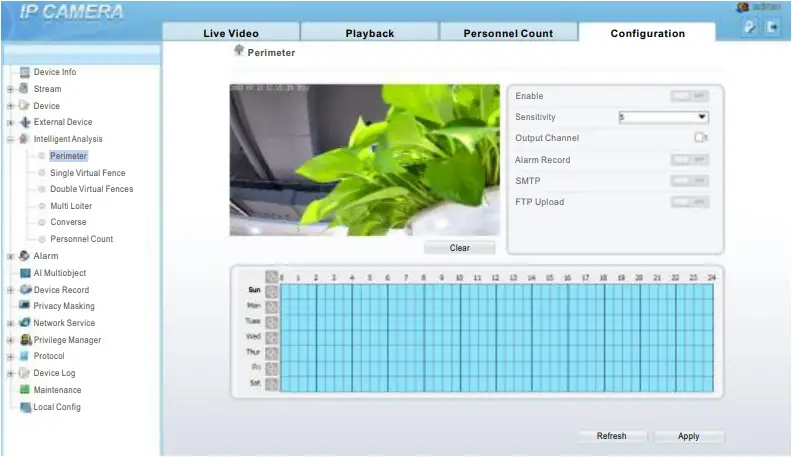Click the Privilege Manager icon
Viewport: 792px width, 457px height.
25,340
